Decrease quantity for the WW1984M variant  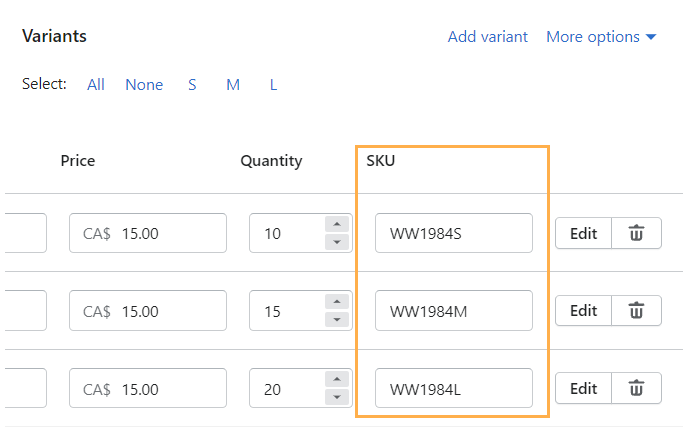coord(337,320)
